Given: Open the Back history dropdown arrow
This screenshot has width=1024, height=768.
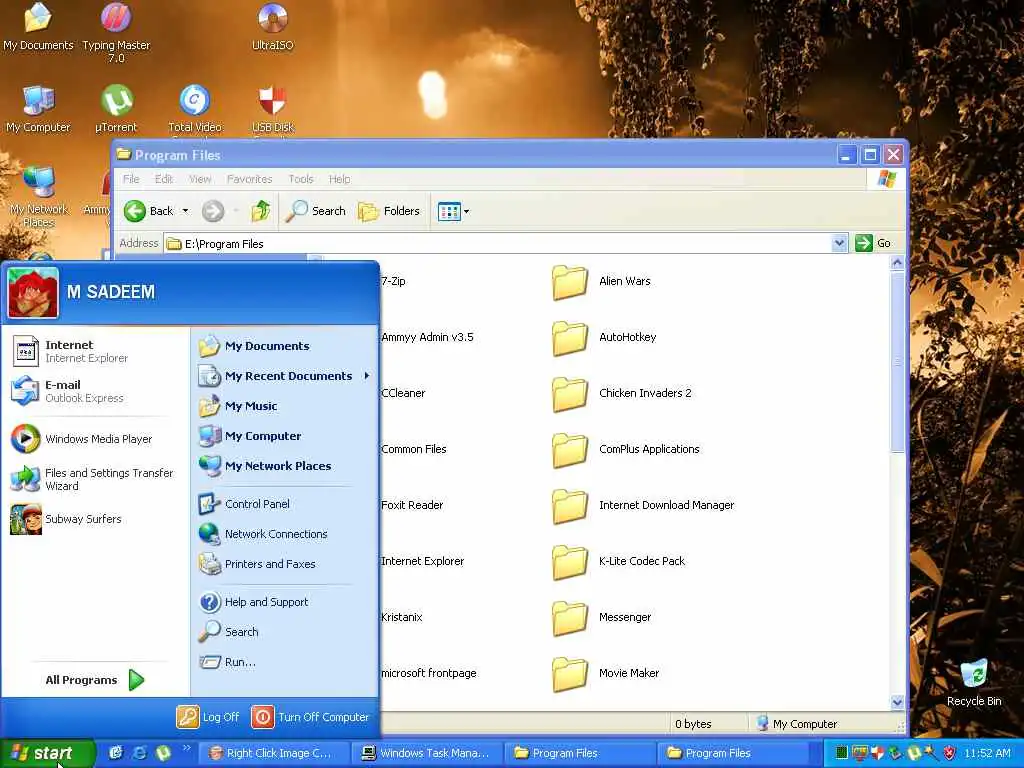Looking at the screenshot, I should coord(185,211).
